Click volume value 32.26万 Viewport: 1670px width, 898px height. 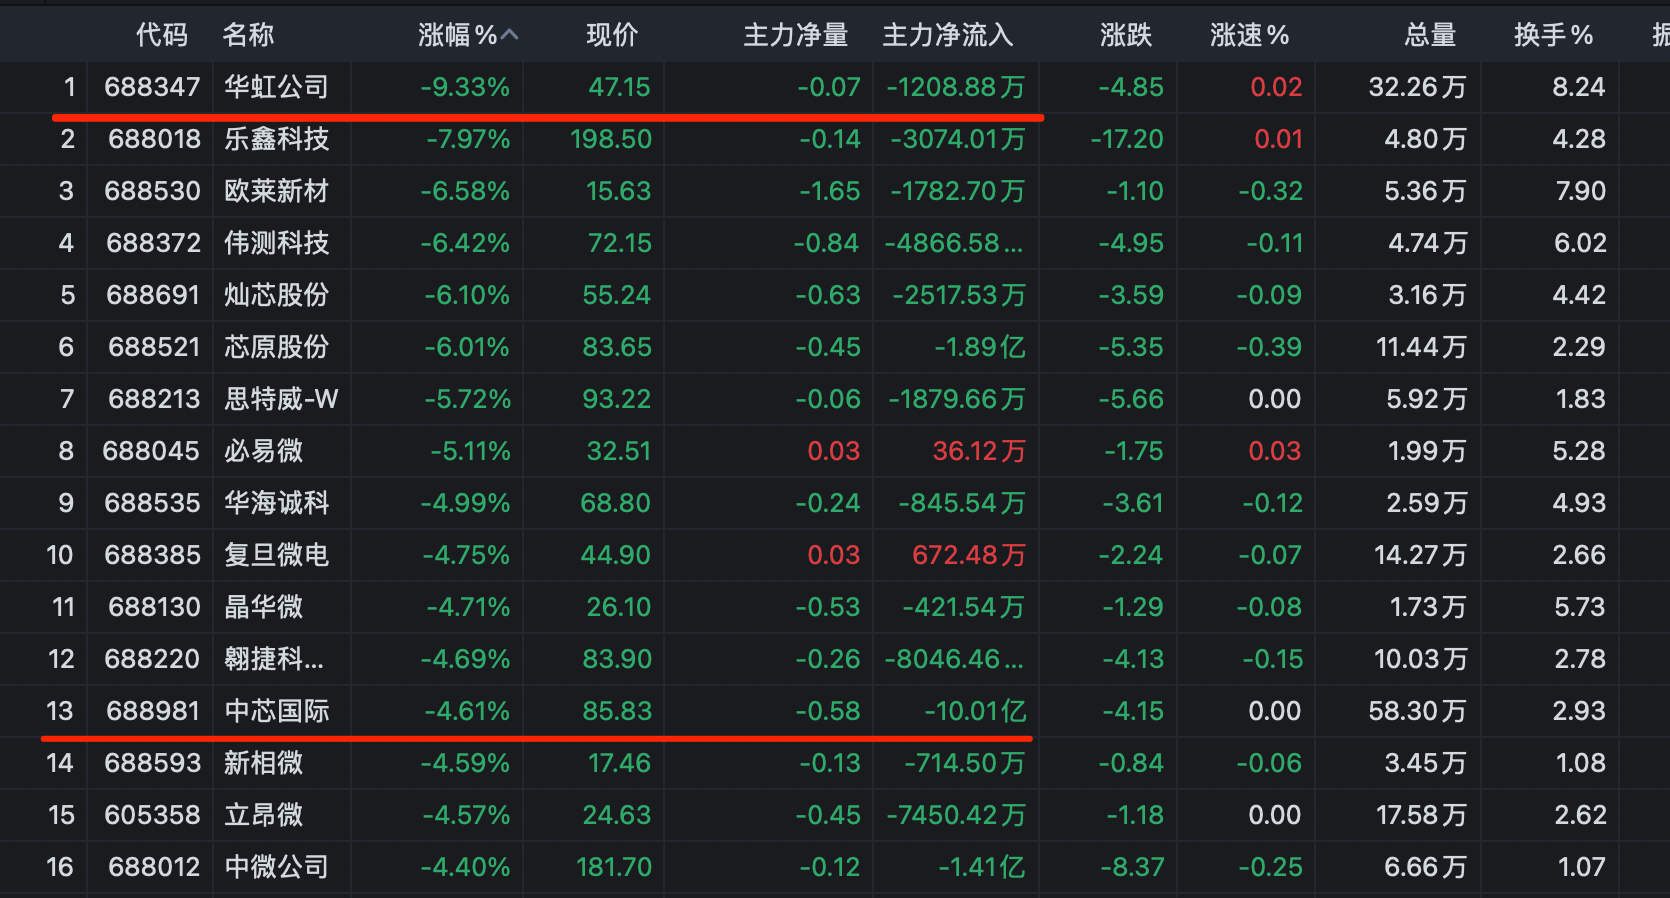[x=1417, y=87]
